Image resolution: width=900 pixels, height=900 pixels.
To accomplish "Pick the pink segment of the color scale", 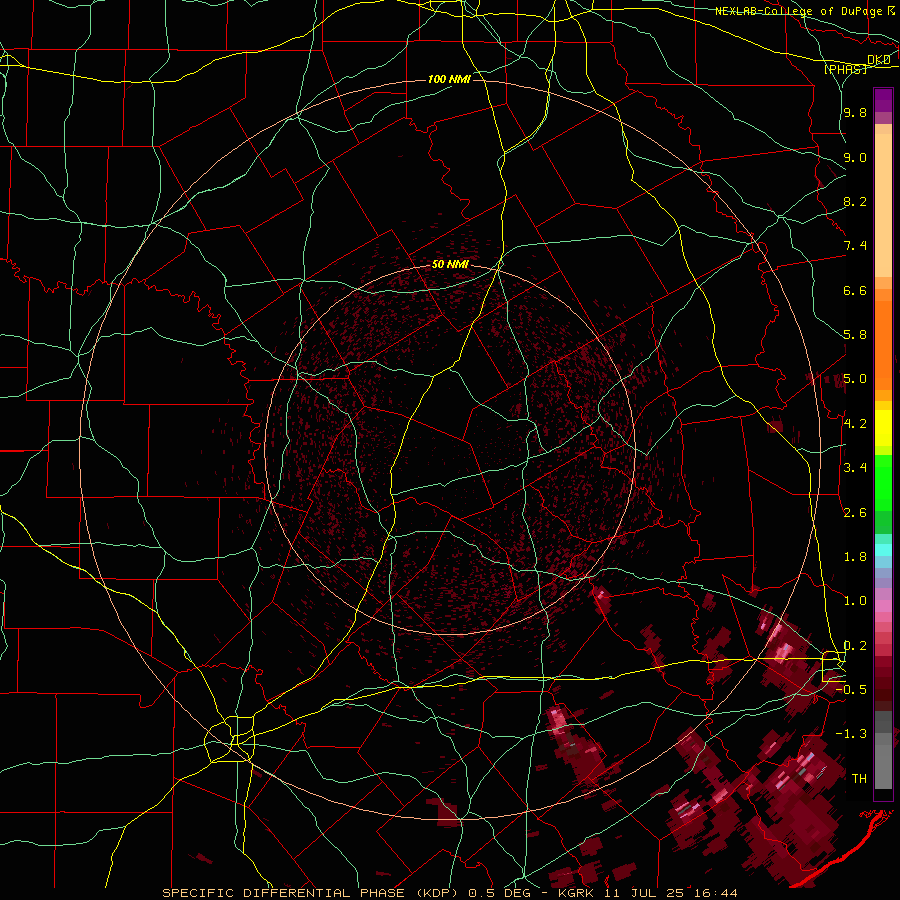I will [883, 606].
